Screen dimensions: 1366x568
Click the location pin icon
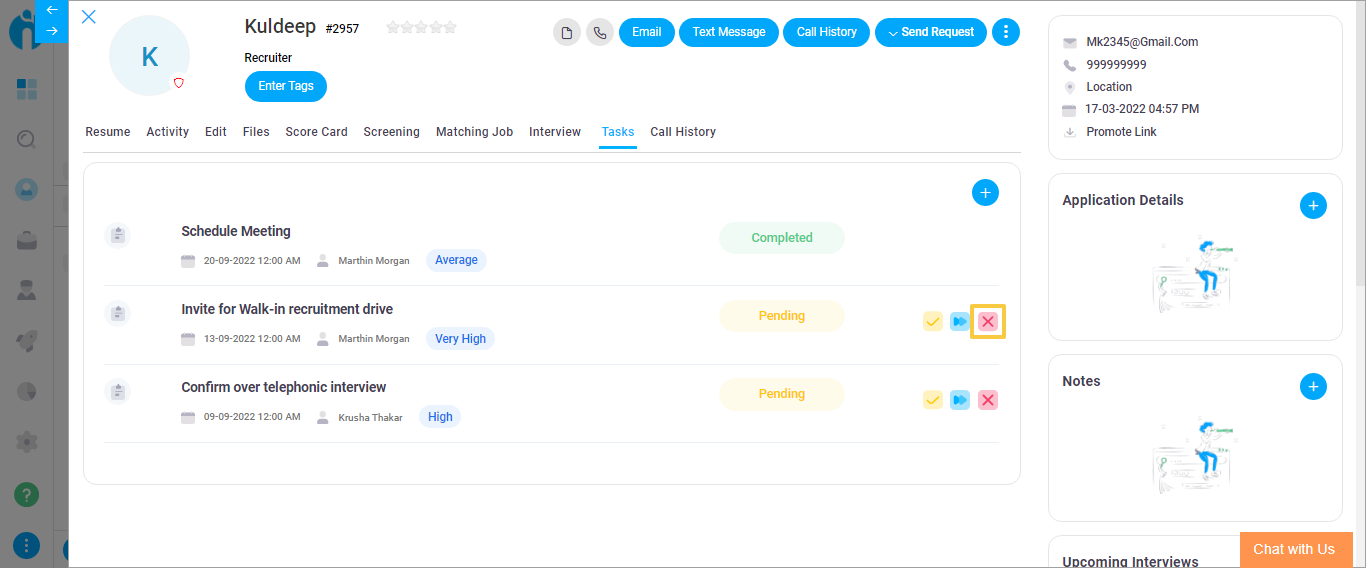pyautogui.click(x=1070, y=88)
